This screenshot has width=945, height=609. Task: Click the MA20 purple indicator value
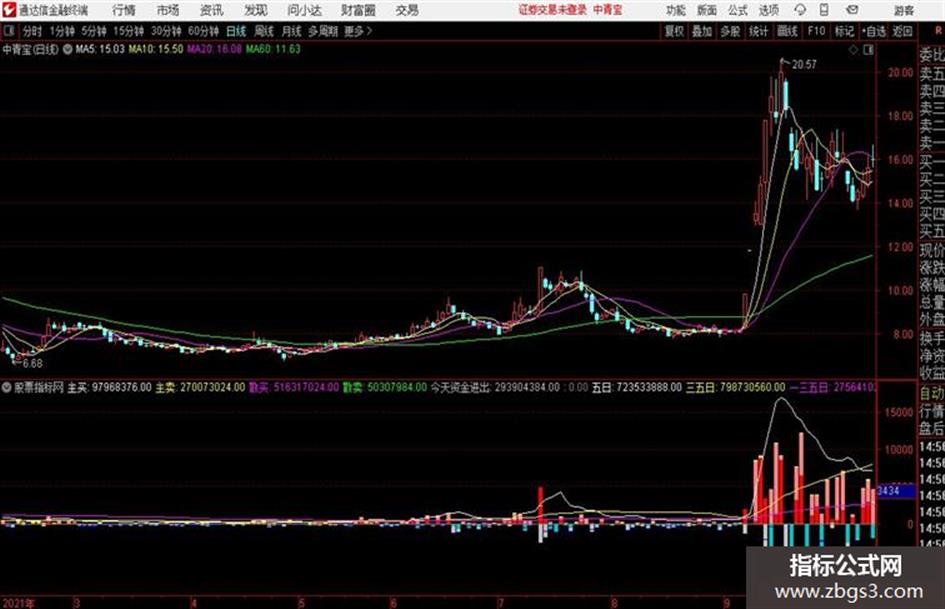tap(215, 49)
